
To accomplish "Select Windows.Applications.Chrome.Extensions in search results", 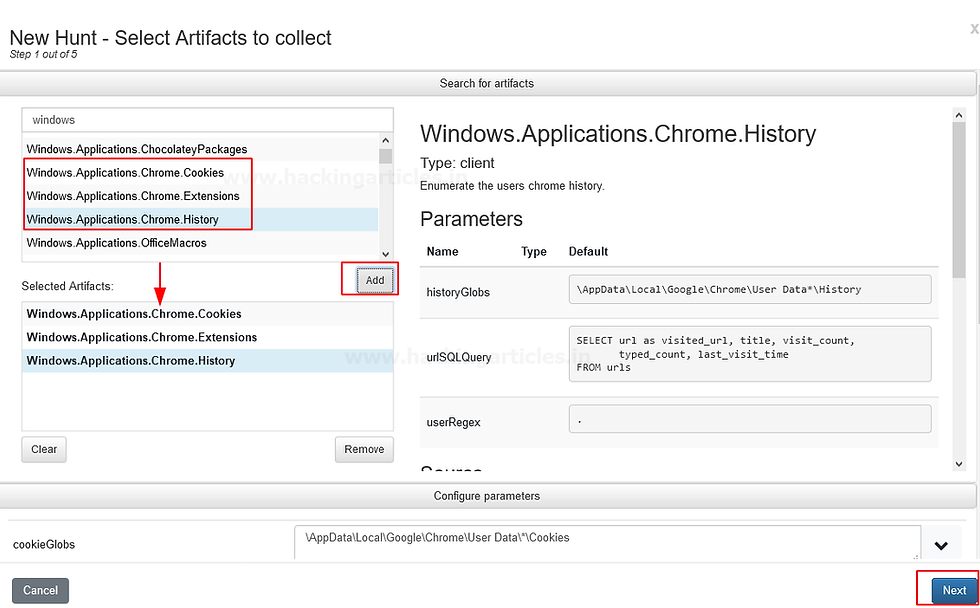I will (x=200, y=196).
